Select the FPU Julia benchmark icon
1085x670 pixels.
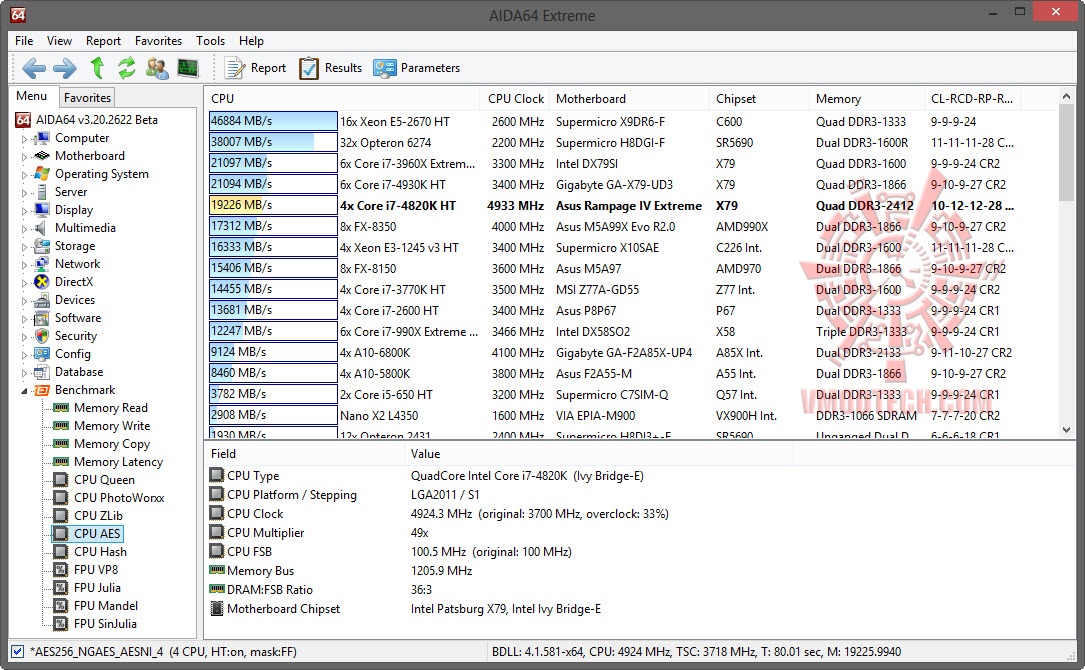pos(61,588)
